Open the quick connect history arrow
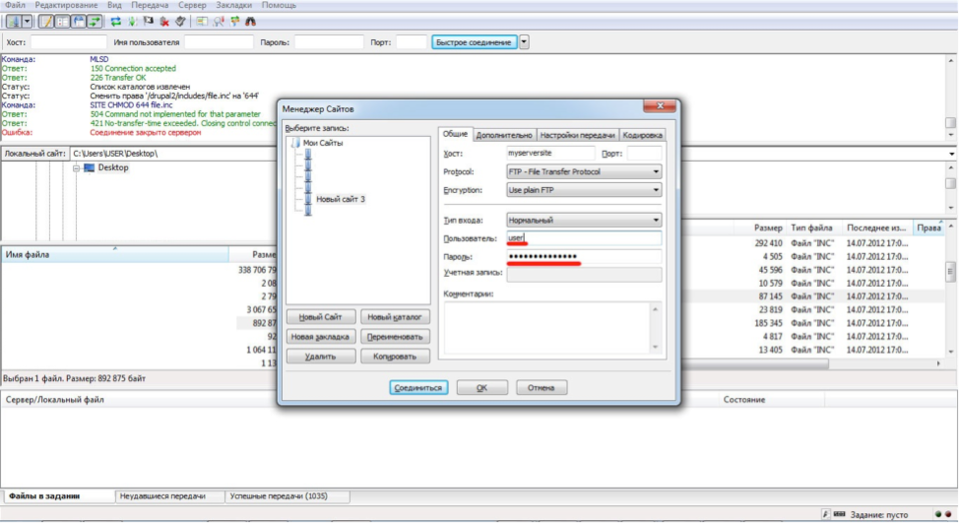 524,42
